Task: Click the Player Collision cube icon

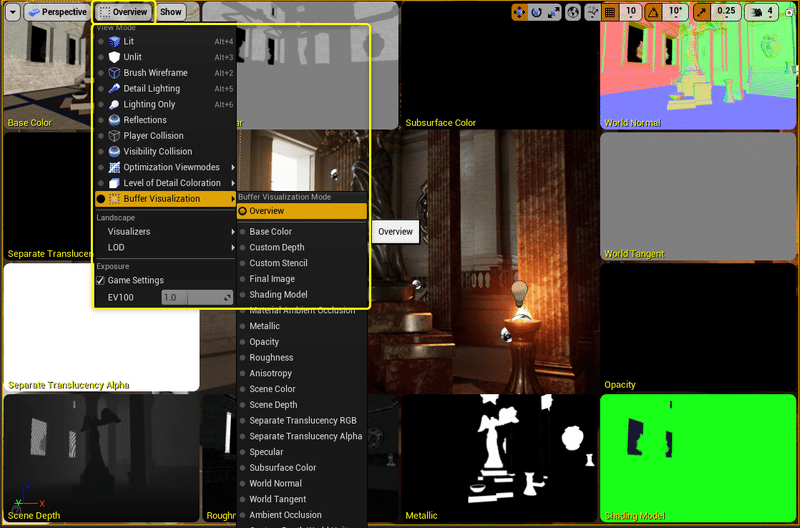Action: click(x=114, y=136)
